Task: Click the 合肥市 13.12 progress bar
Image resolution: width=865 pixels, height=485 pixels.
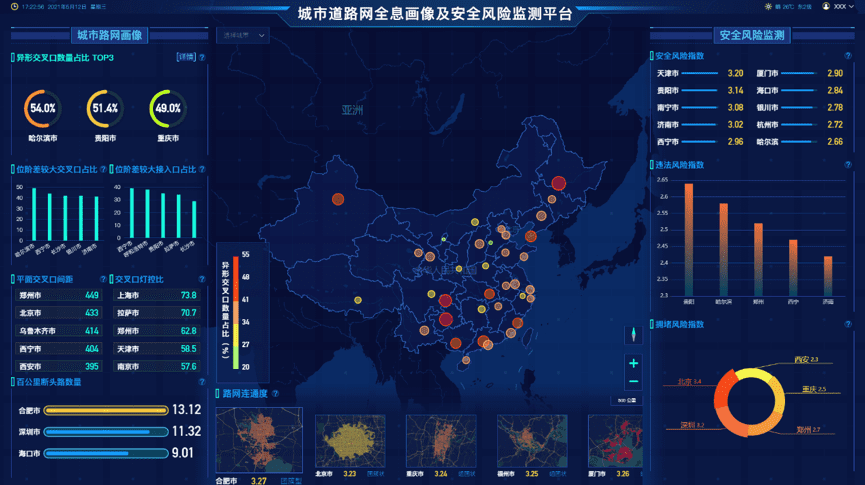Action: click(x=93, y=410)
